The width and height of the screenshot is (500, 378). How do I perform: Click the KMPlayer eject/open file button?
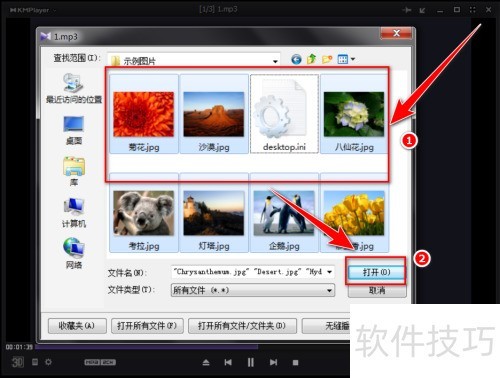pos(206,362)
